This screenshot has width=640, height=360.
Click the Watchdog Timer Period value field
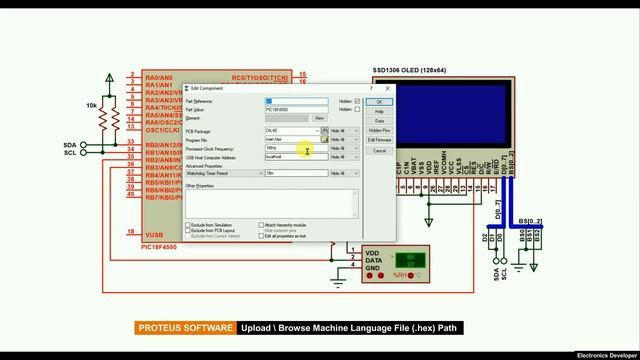point(296,173)
